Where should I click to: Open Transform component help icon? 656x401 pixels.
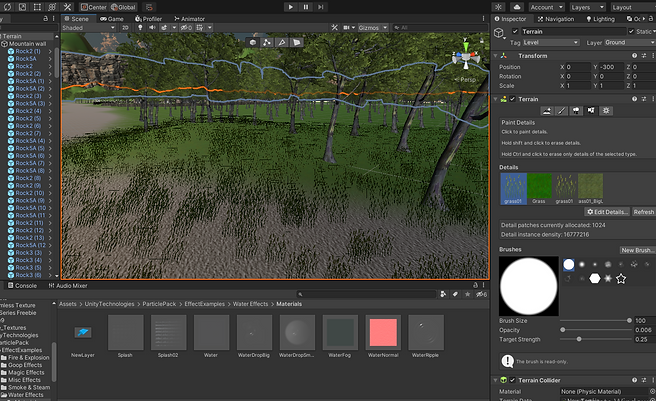tap(635, 56)
